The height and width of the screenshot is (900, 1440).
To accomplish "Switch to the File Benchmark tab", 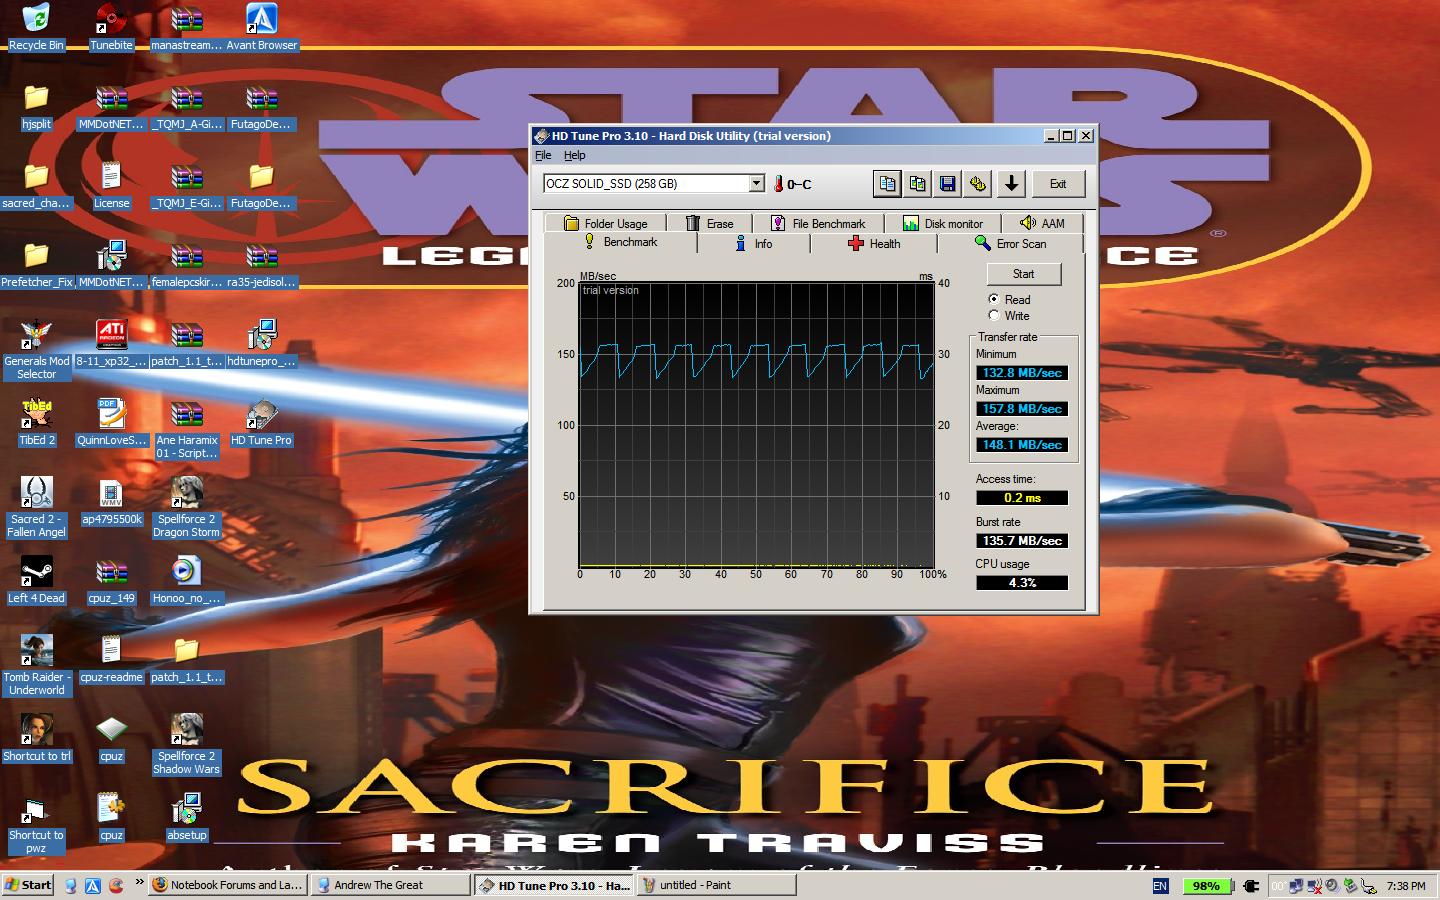I will click(x=818, y=223).
